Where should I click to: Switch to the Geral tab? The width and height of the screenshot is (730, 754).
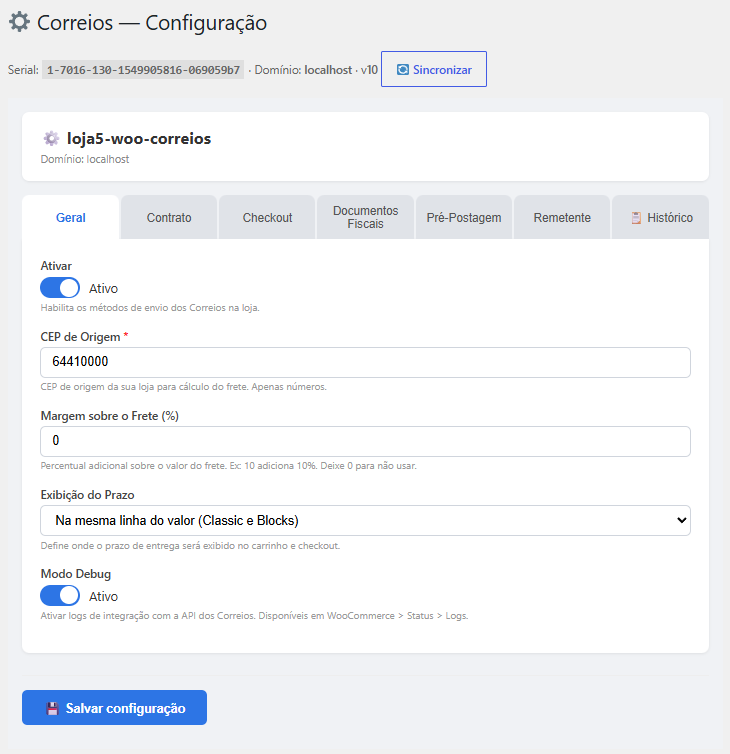tap(71, 217)
